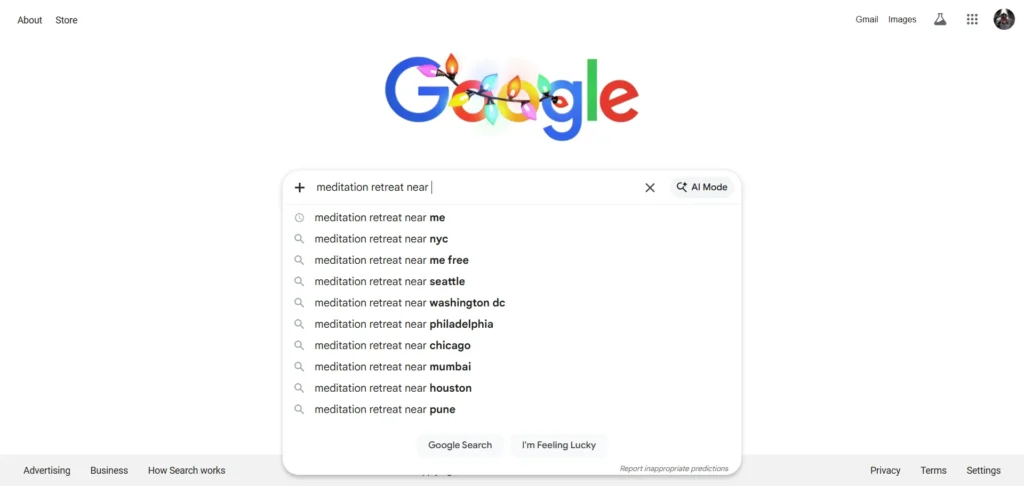Switch to AI Mode
Viewport: 1024px width, 486px height.
(x=702, y=187)
